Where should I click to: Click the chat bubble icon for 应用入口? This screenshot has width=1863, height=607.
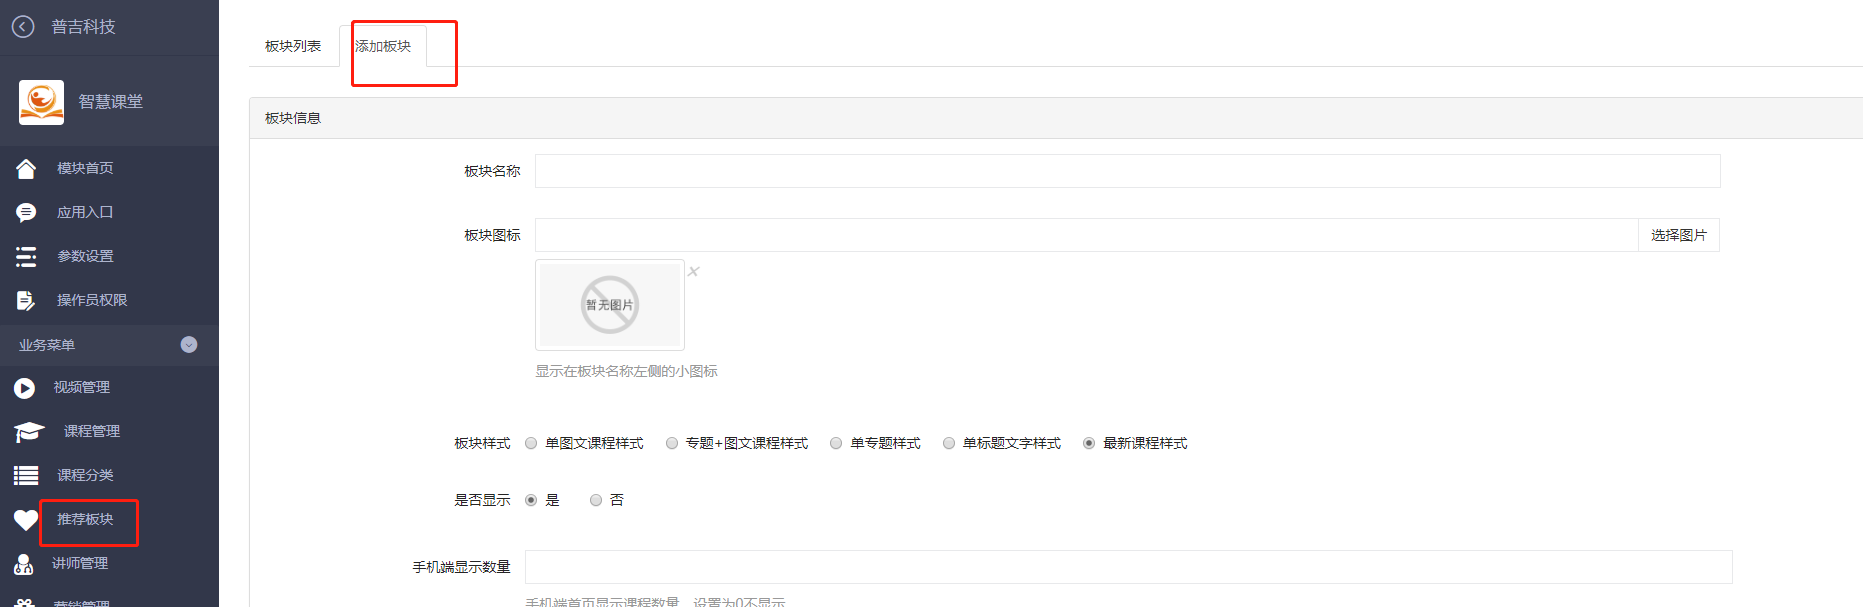tap(26, 212)
